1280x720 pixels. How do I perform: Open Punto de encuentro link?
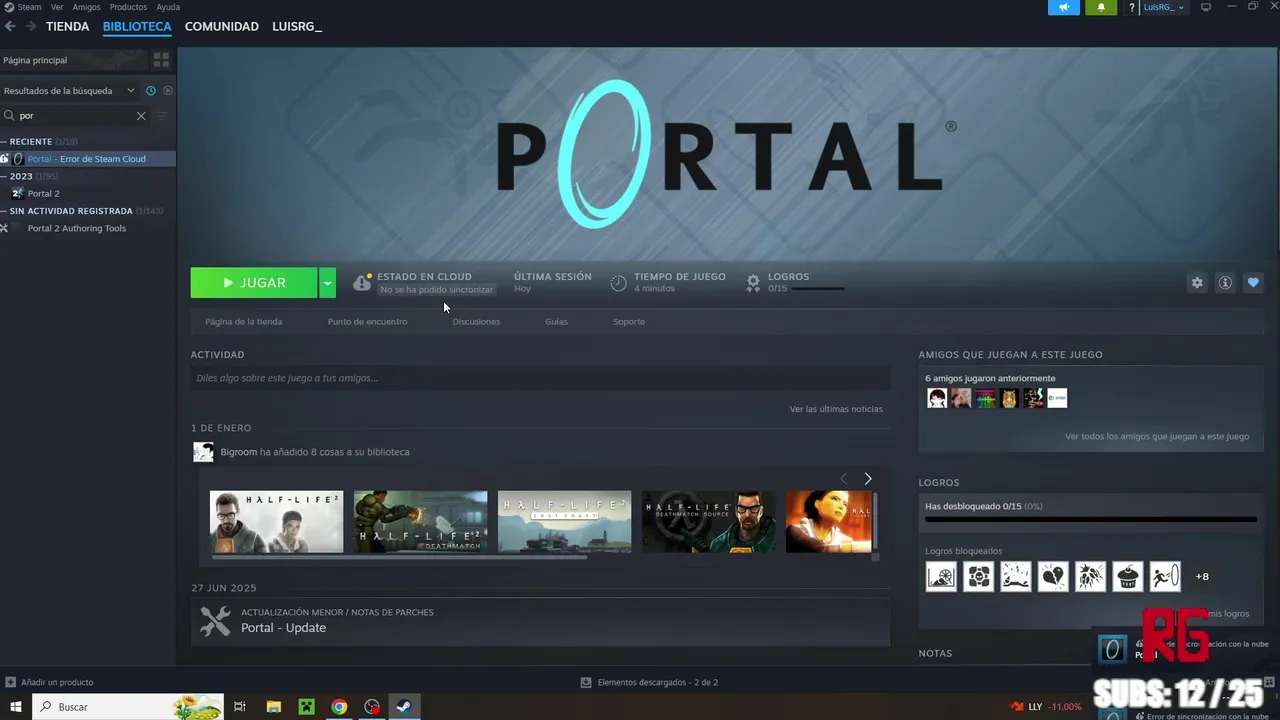coord(367,322)
